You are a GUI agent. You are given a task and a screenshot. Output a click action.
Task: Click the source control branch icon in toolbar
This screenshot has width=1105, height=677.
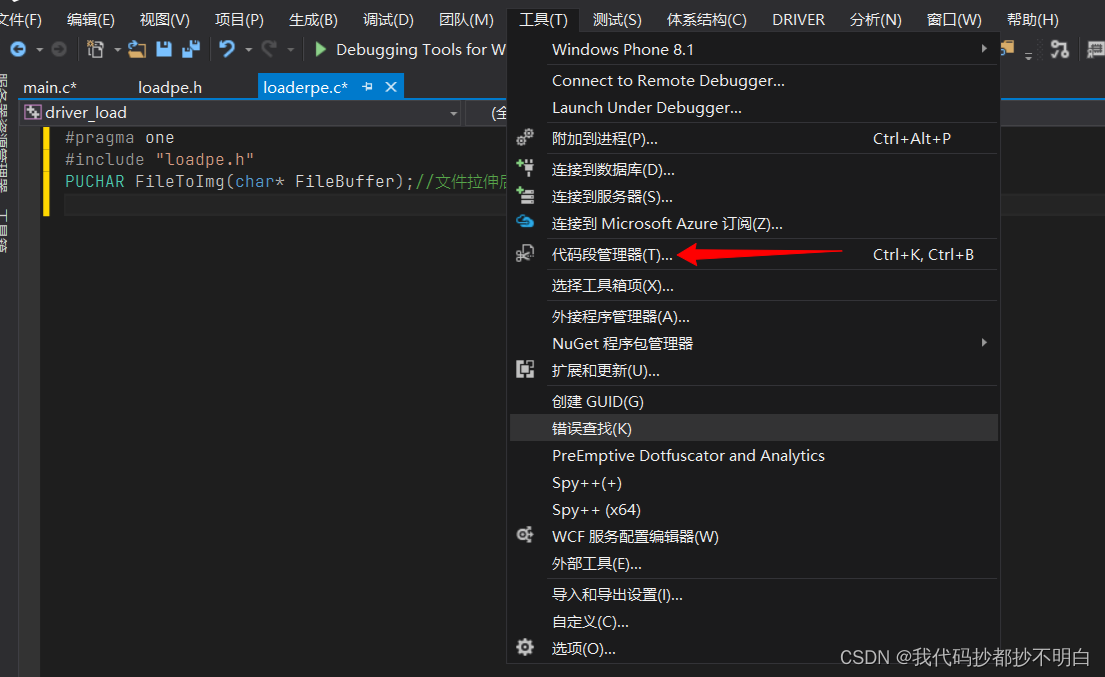click(x=1059, y=48)
